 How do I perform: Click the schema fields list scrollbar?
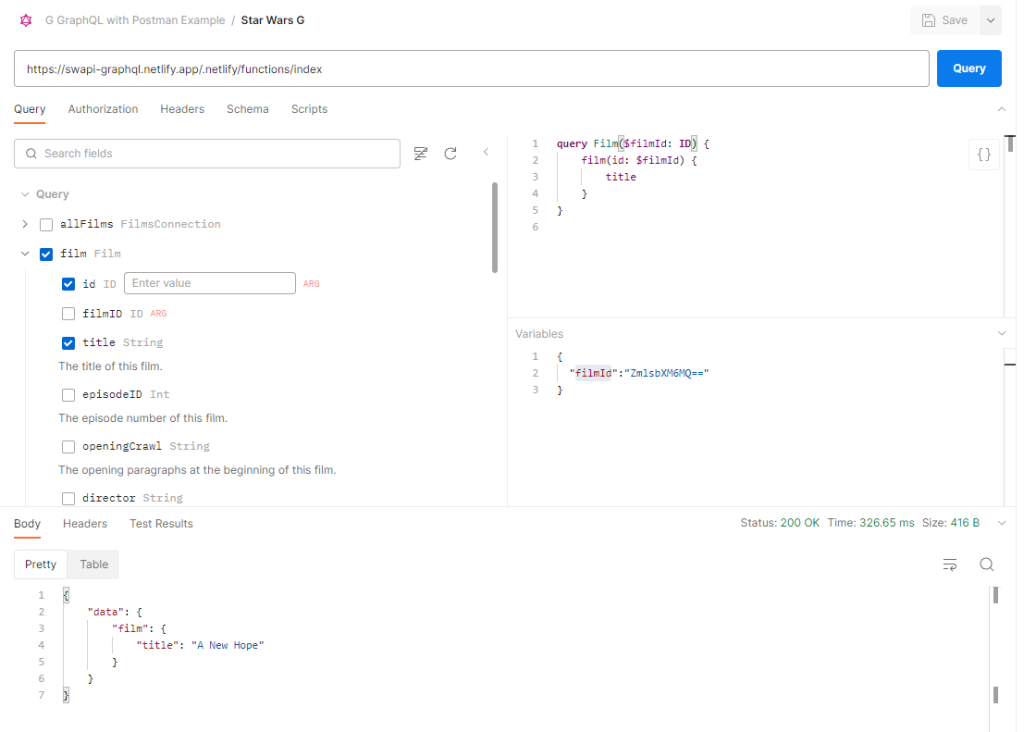pyautogui.click(x=495, y=227)
